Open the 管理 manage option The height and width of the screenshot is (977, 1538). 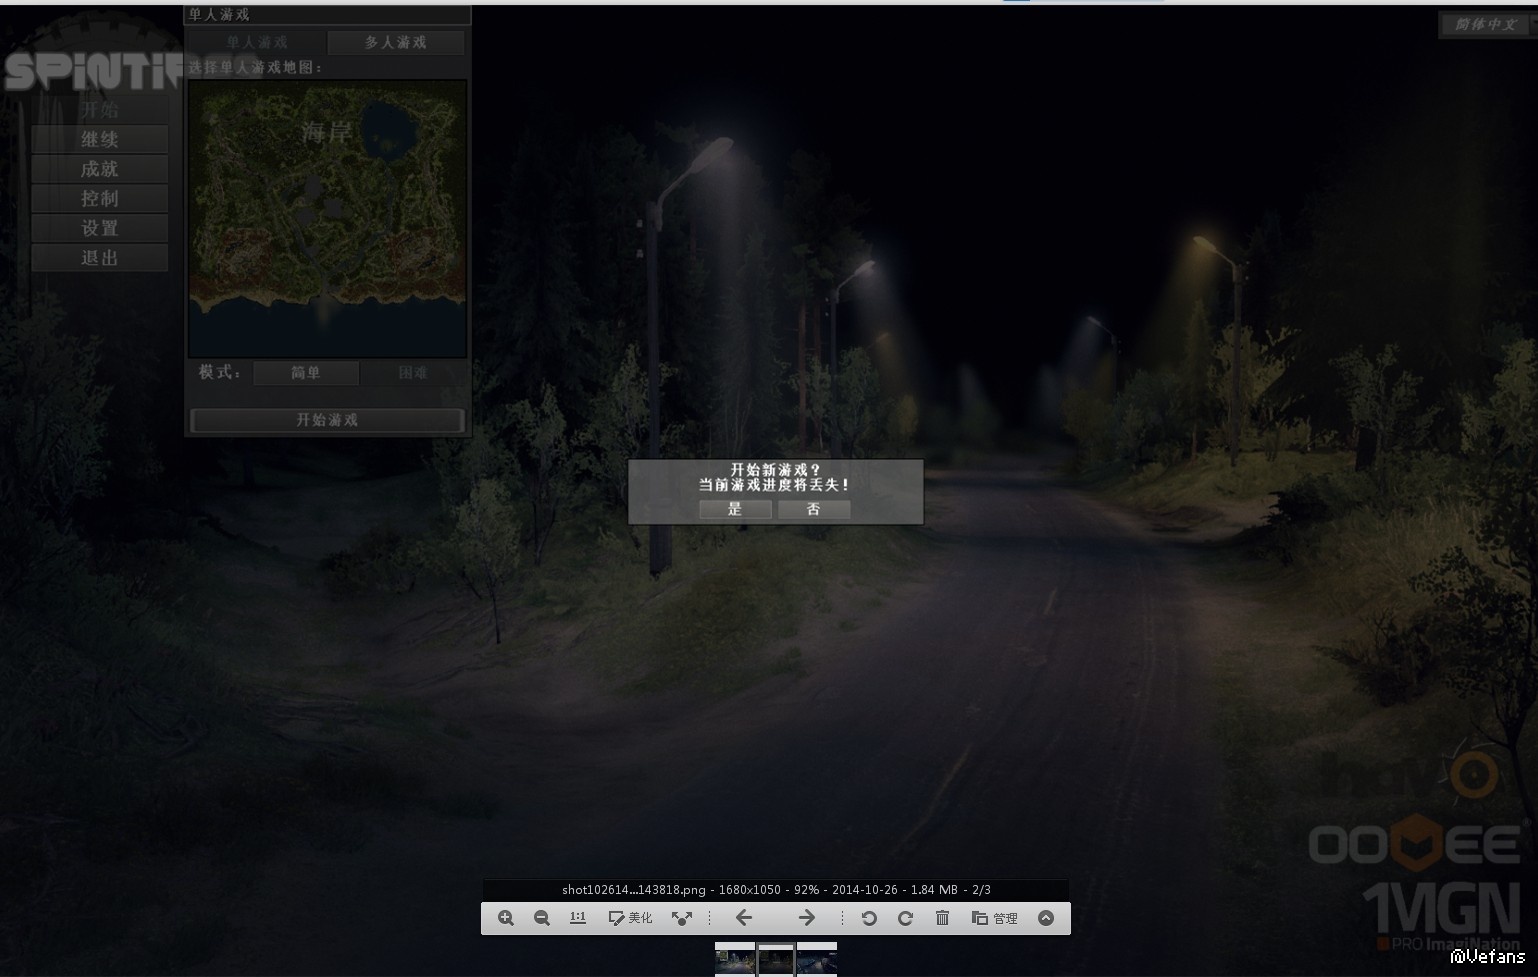click(995, 918)
